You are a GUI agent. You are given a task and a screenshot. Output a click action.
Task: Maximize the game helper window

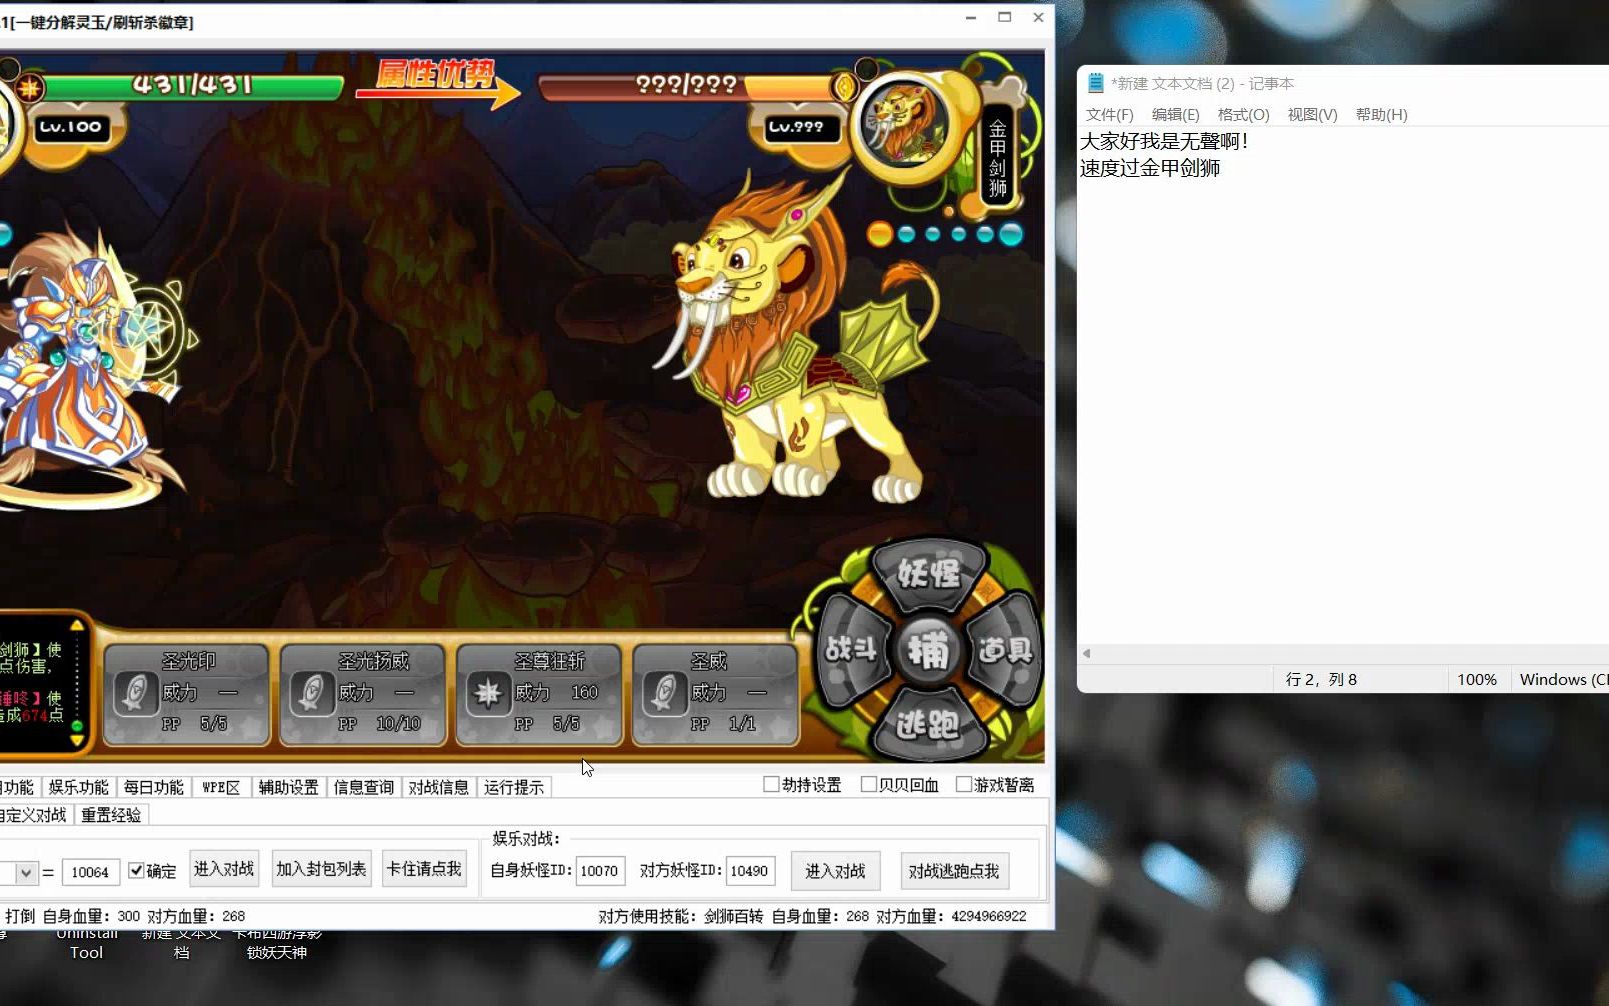1005,18
